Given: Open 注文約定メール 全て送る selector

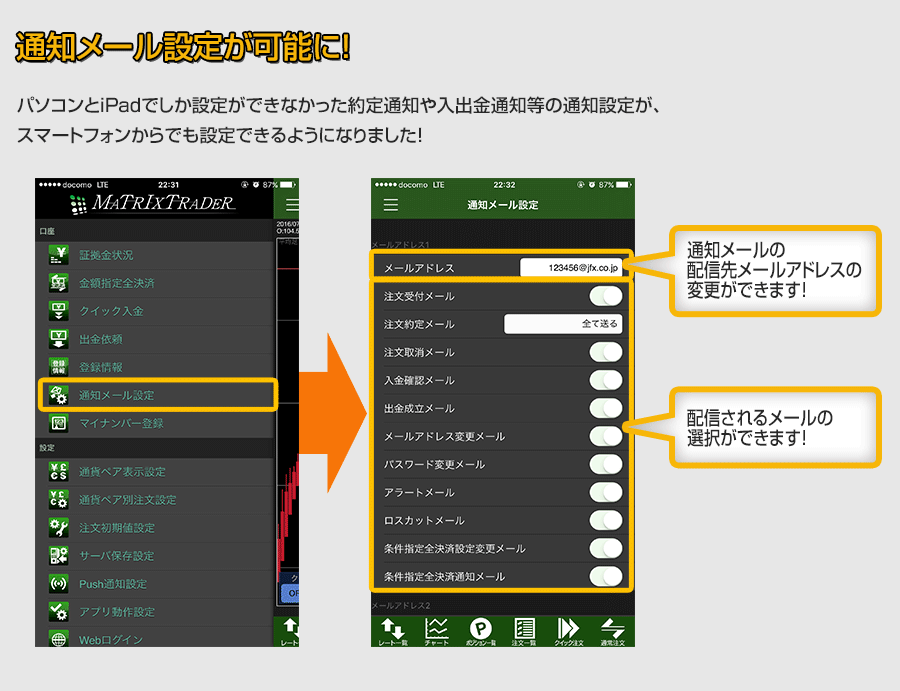Looking at the screenshot, I should [x=563, y=324].
